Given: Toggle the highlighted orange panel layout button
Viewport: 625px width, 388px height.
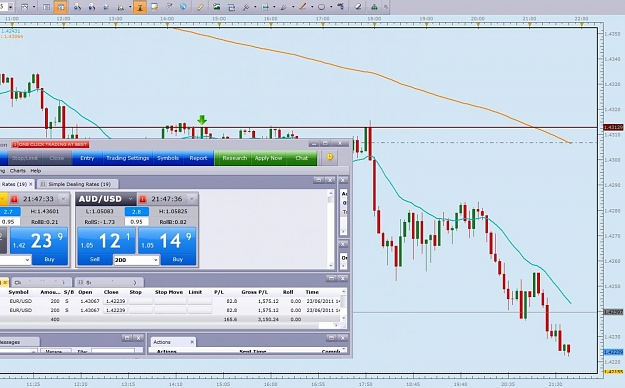Looking at the screenshot, I should pyautogui.click(x=61, y=7).
